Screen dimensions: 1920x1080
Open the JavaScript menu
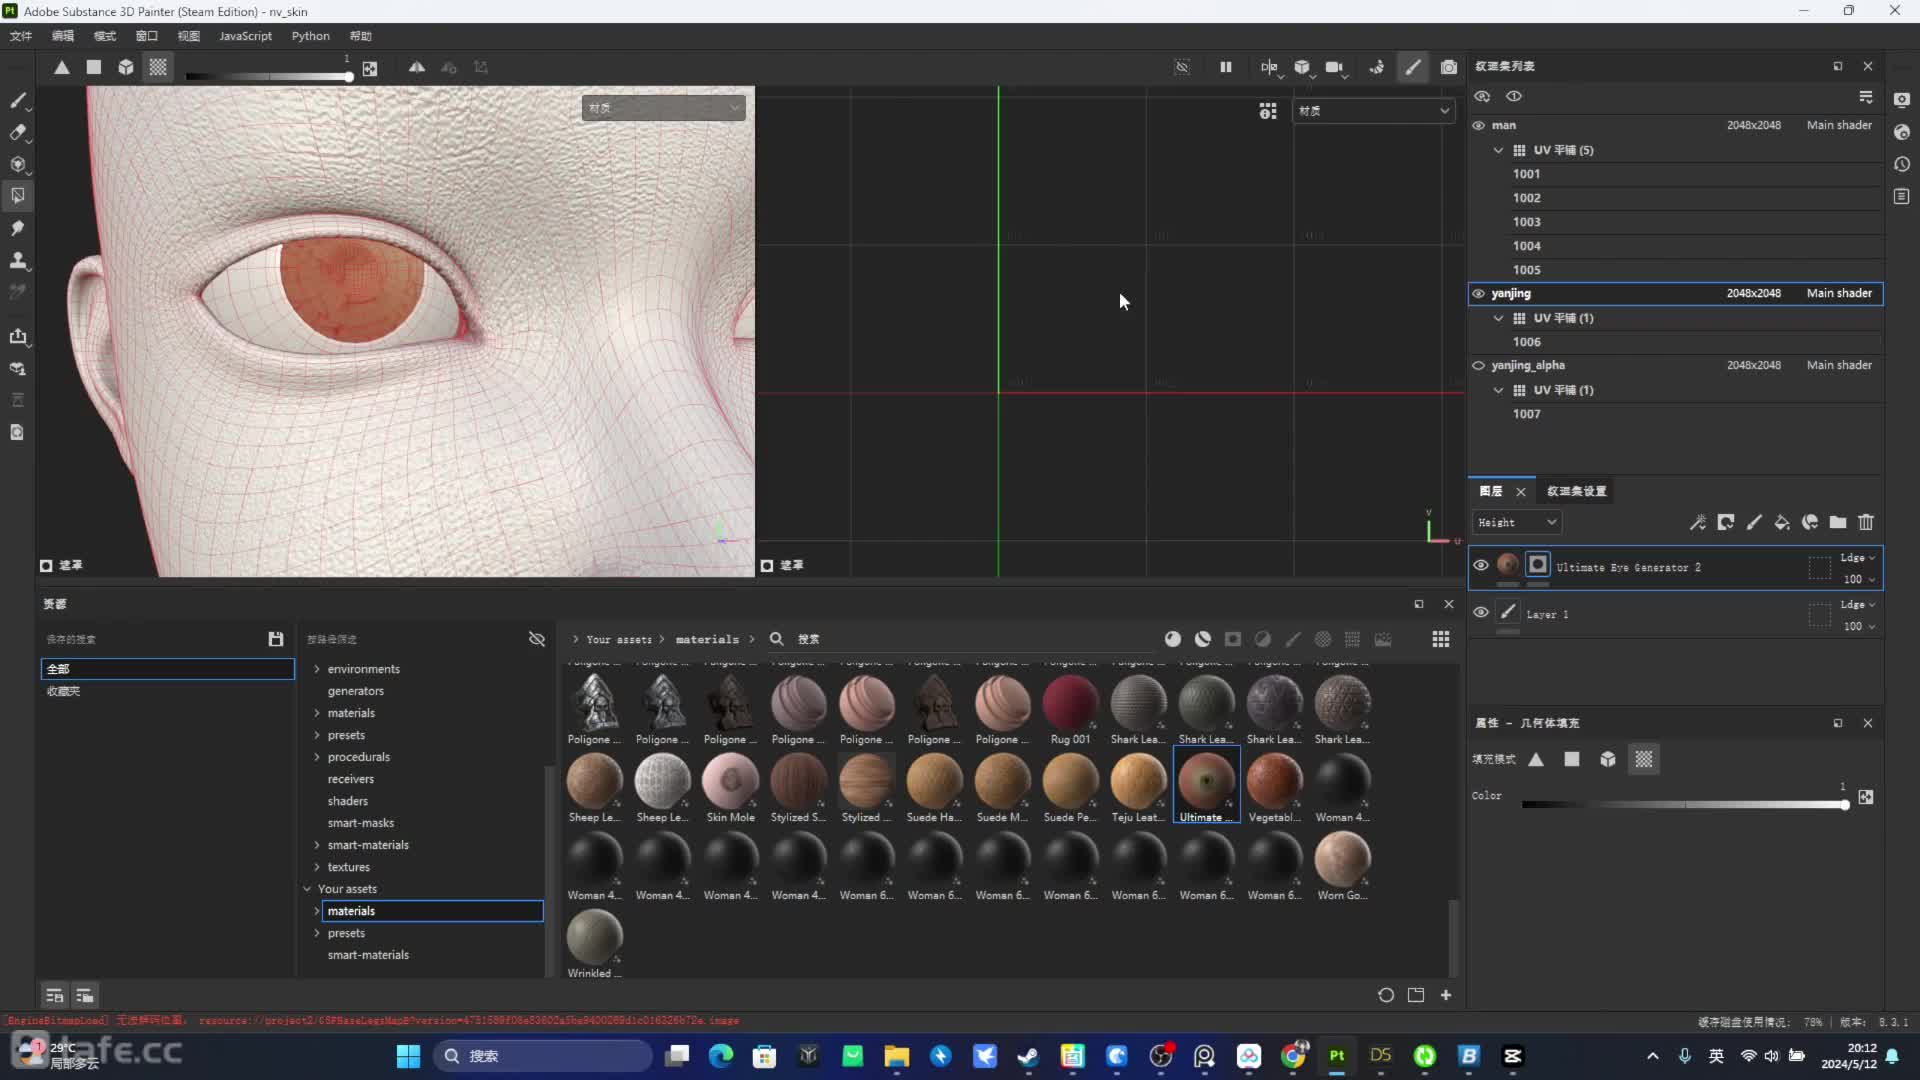[x=245, y=36]
